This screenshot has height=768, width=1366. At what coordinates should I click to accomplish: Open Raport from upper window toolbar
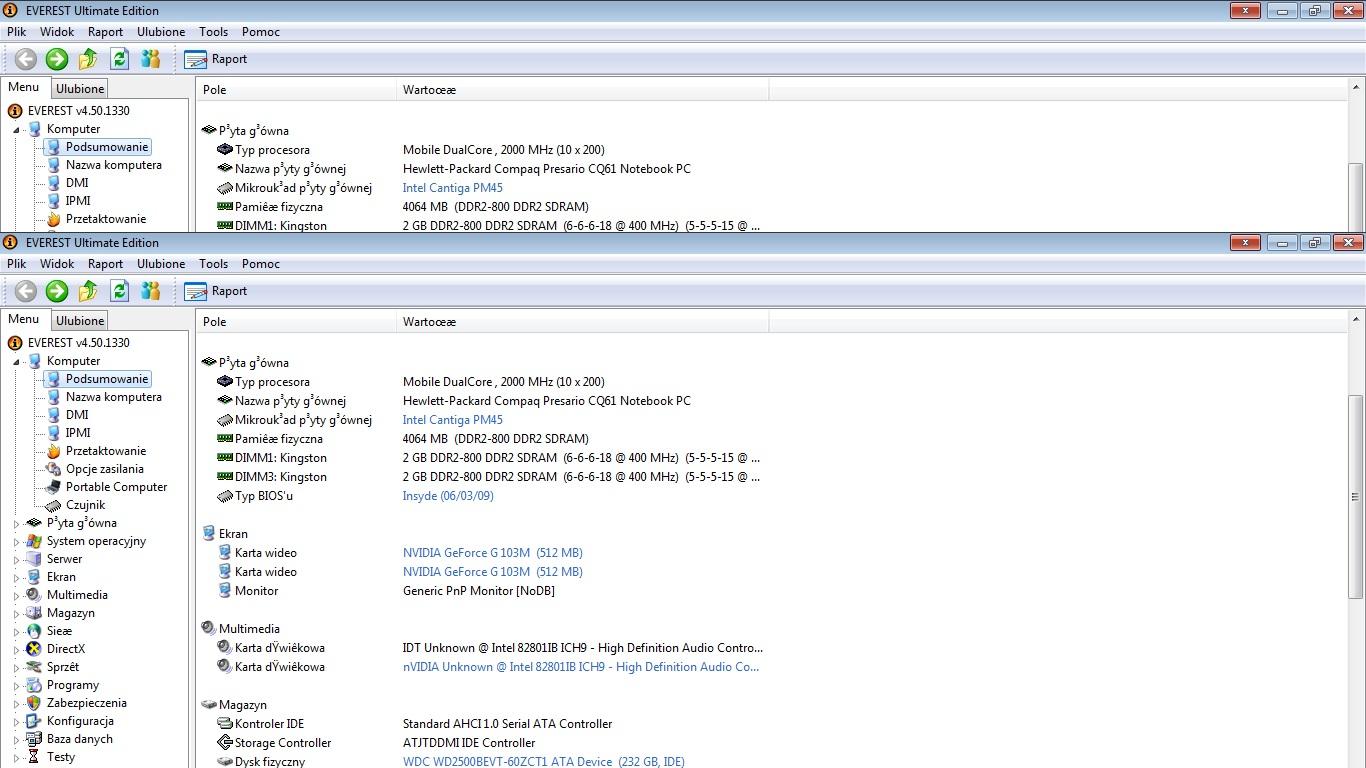(216, 59)
